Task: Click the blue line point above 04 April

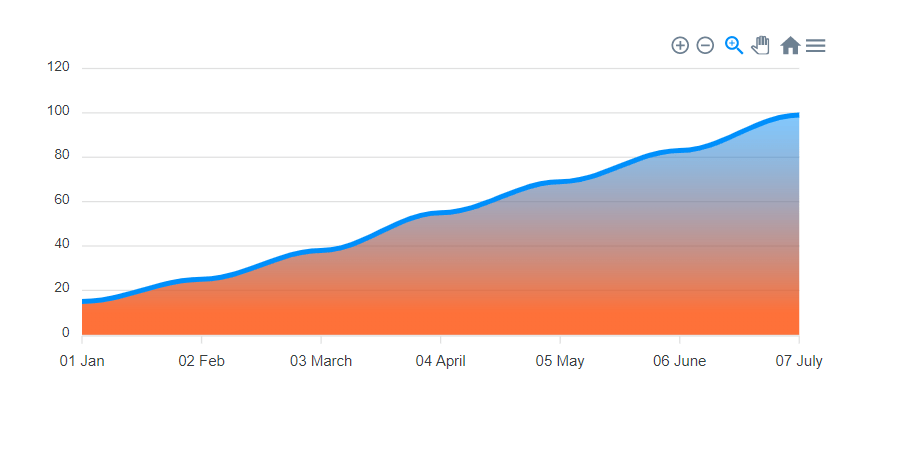Action: (440, 212)
